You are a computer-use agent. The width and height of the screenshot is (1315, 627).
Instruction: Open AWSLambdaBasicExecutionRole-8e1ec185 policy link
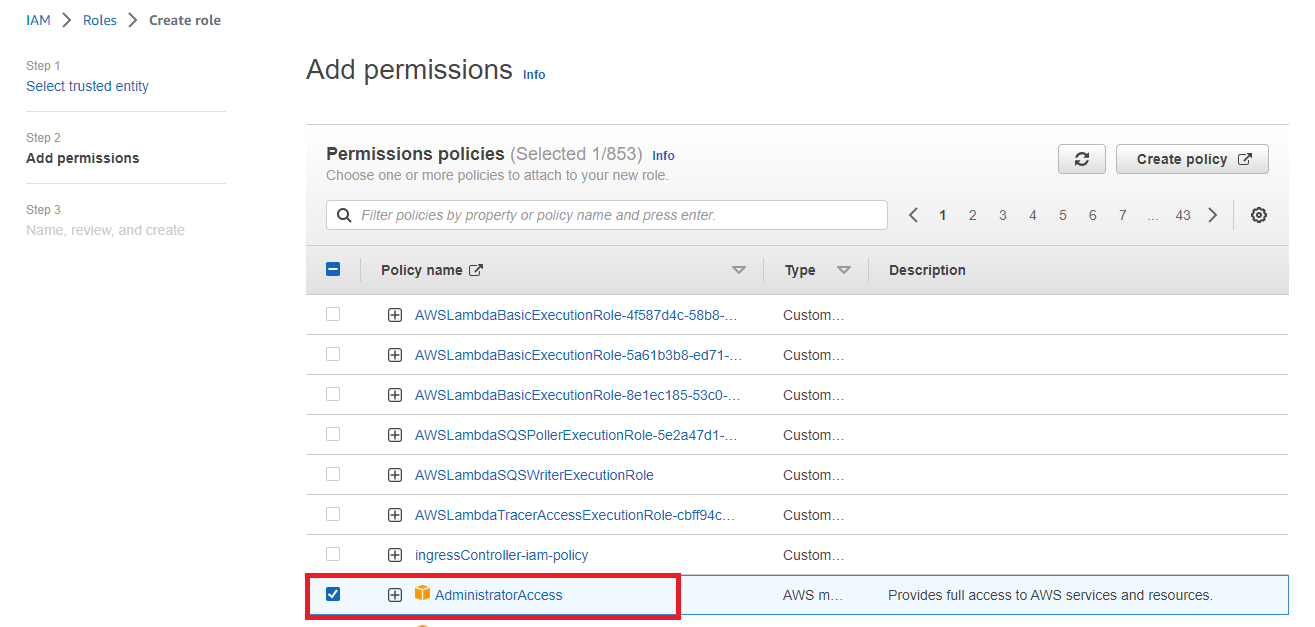(x=577, y=395)
